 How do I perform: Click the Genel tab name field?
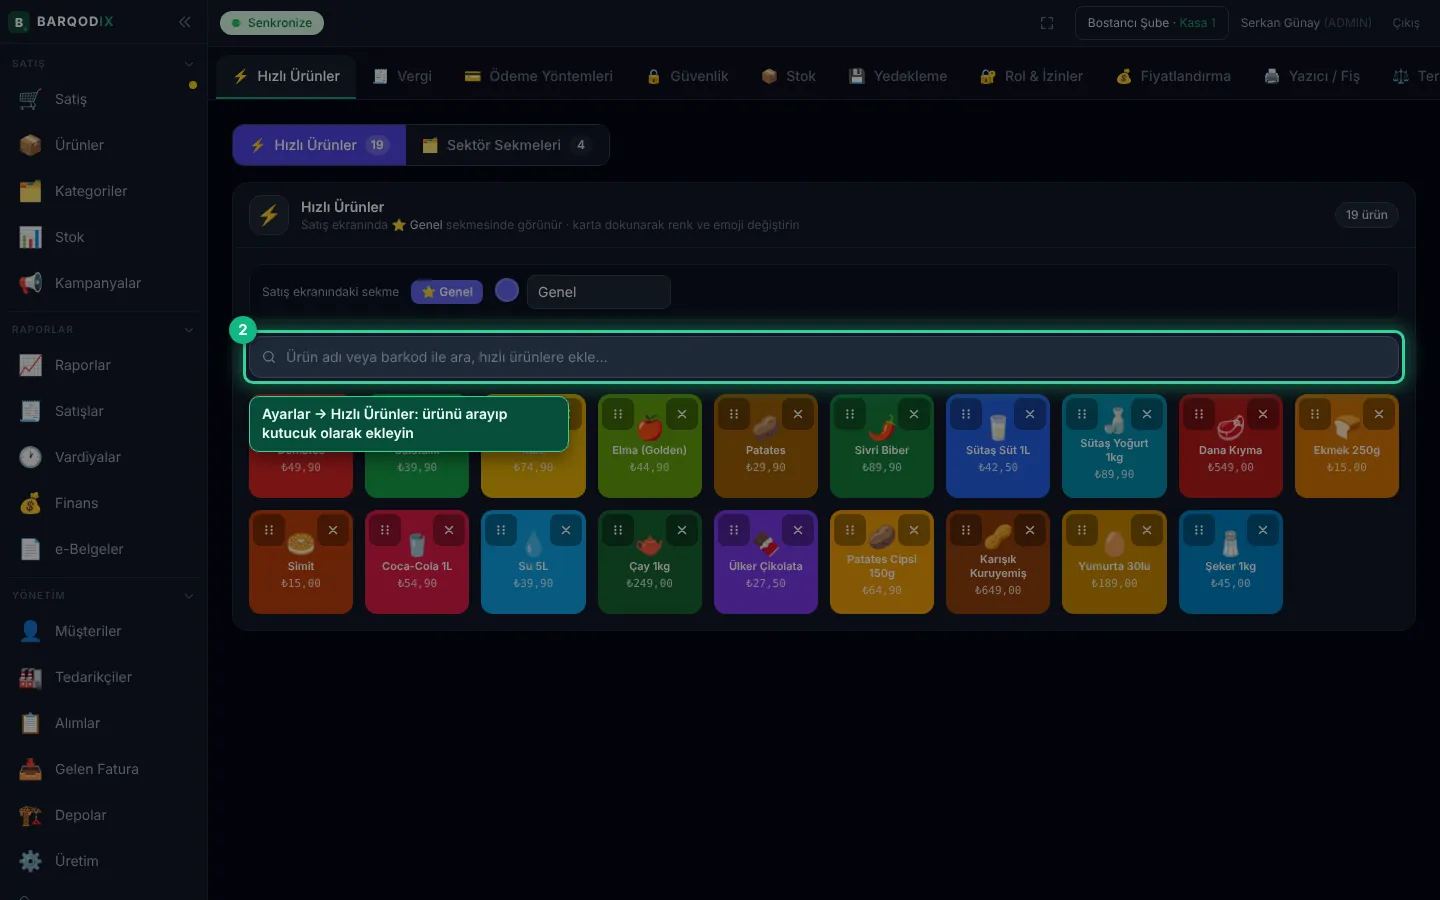click(x=599, y=292)
